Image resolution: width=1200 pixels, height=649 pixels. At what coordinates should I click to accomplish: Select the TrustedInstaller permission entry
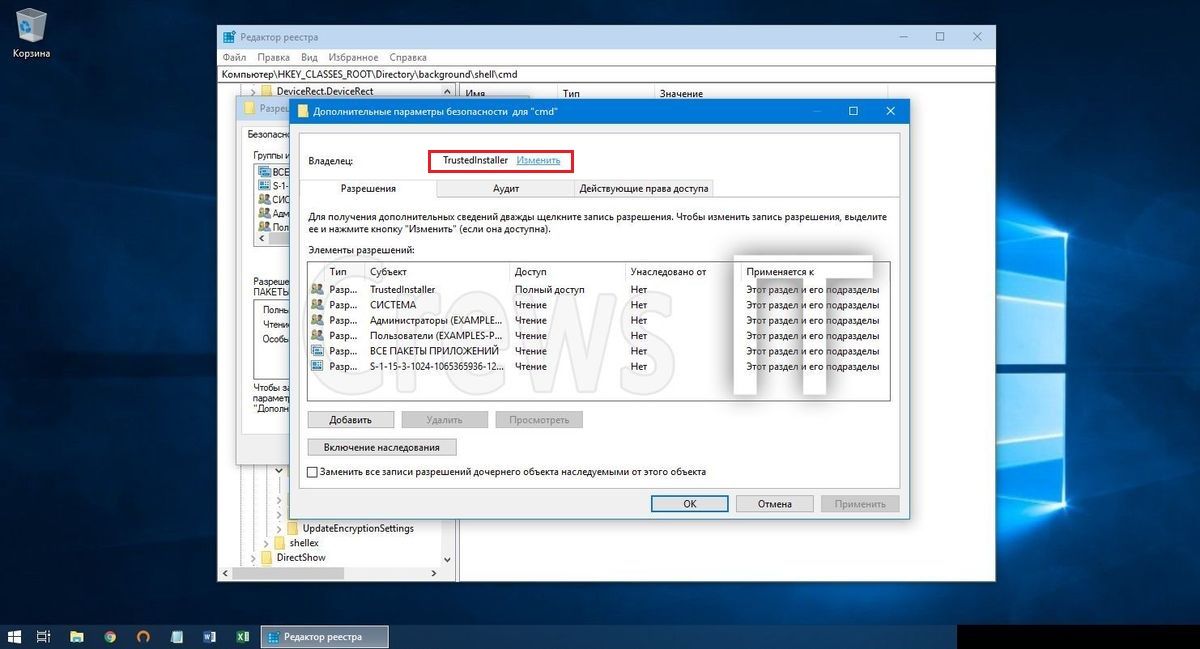(599, 290)
